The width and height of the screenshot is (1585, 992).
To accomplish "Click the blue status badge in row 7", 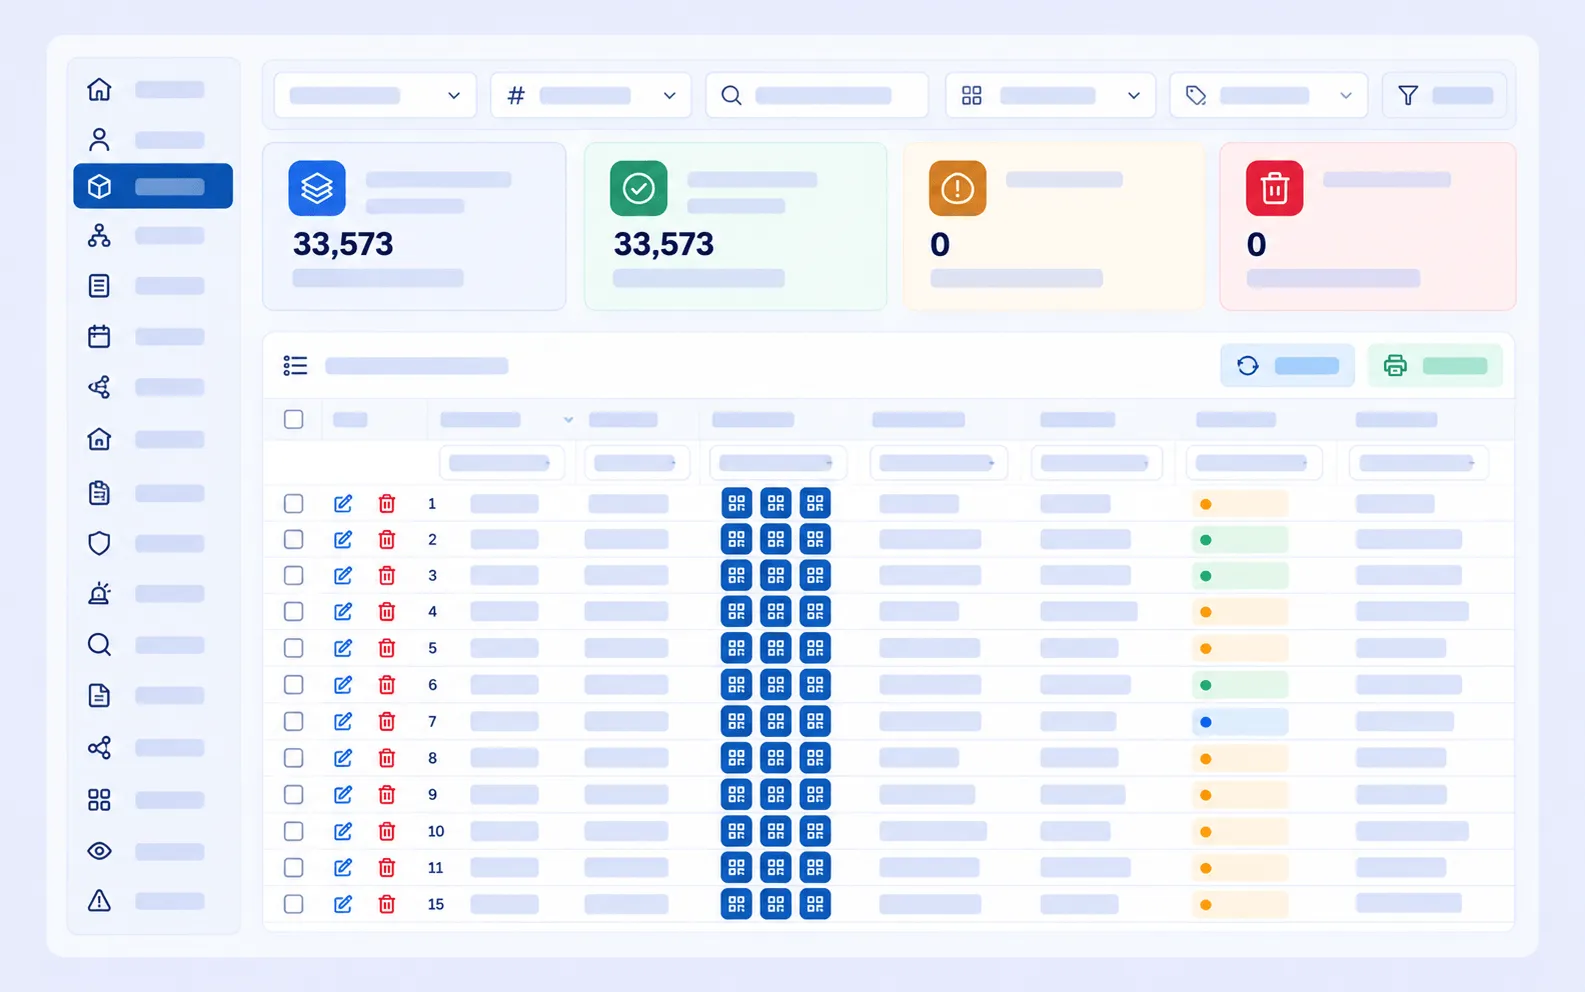I will click(1240, 722).
